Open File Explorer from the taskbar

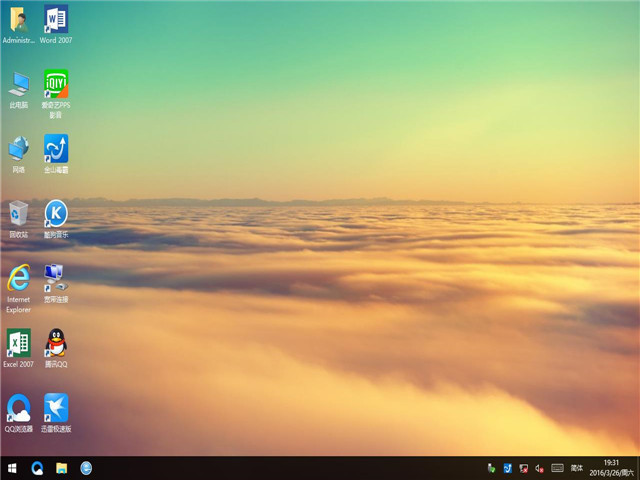62,468
